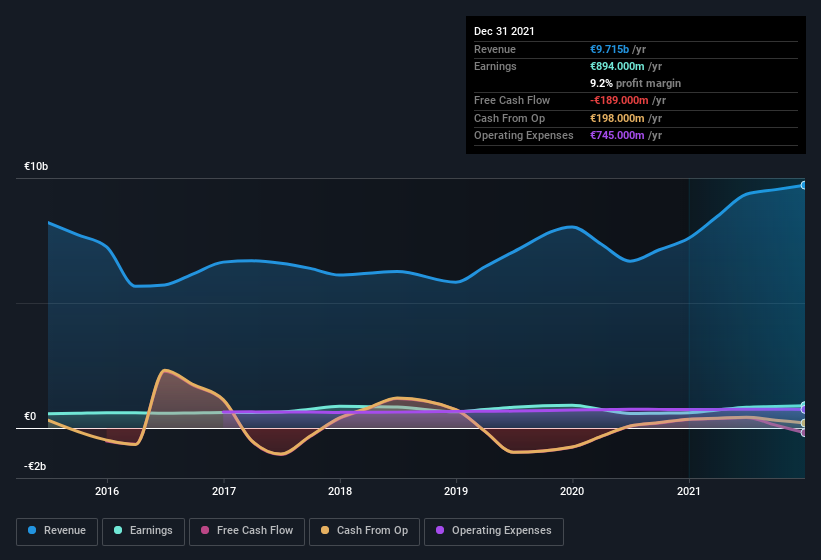Click the Operating Expenses label in tooltip
Viewport: 821px width, 560px height.
pyautogui.click(x=524, y=135)
